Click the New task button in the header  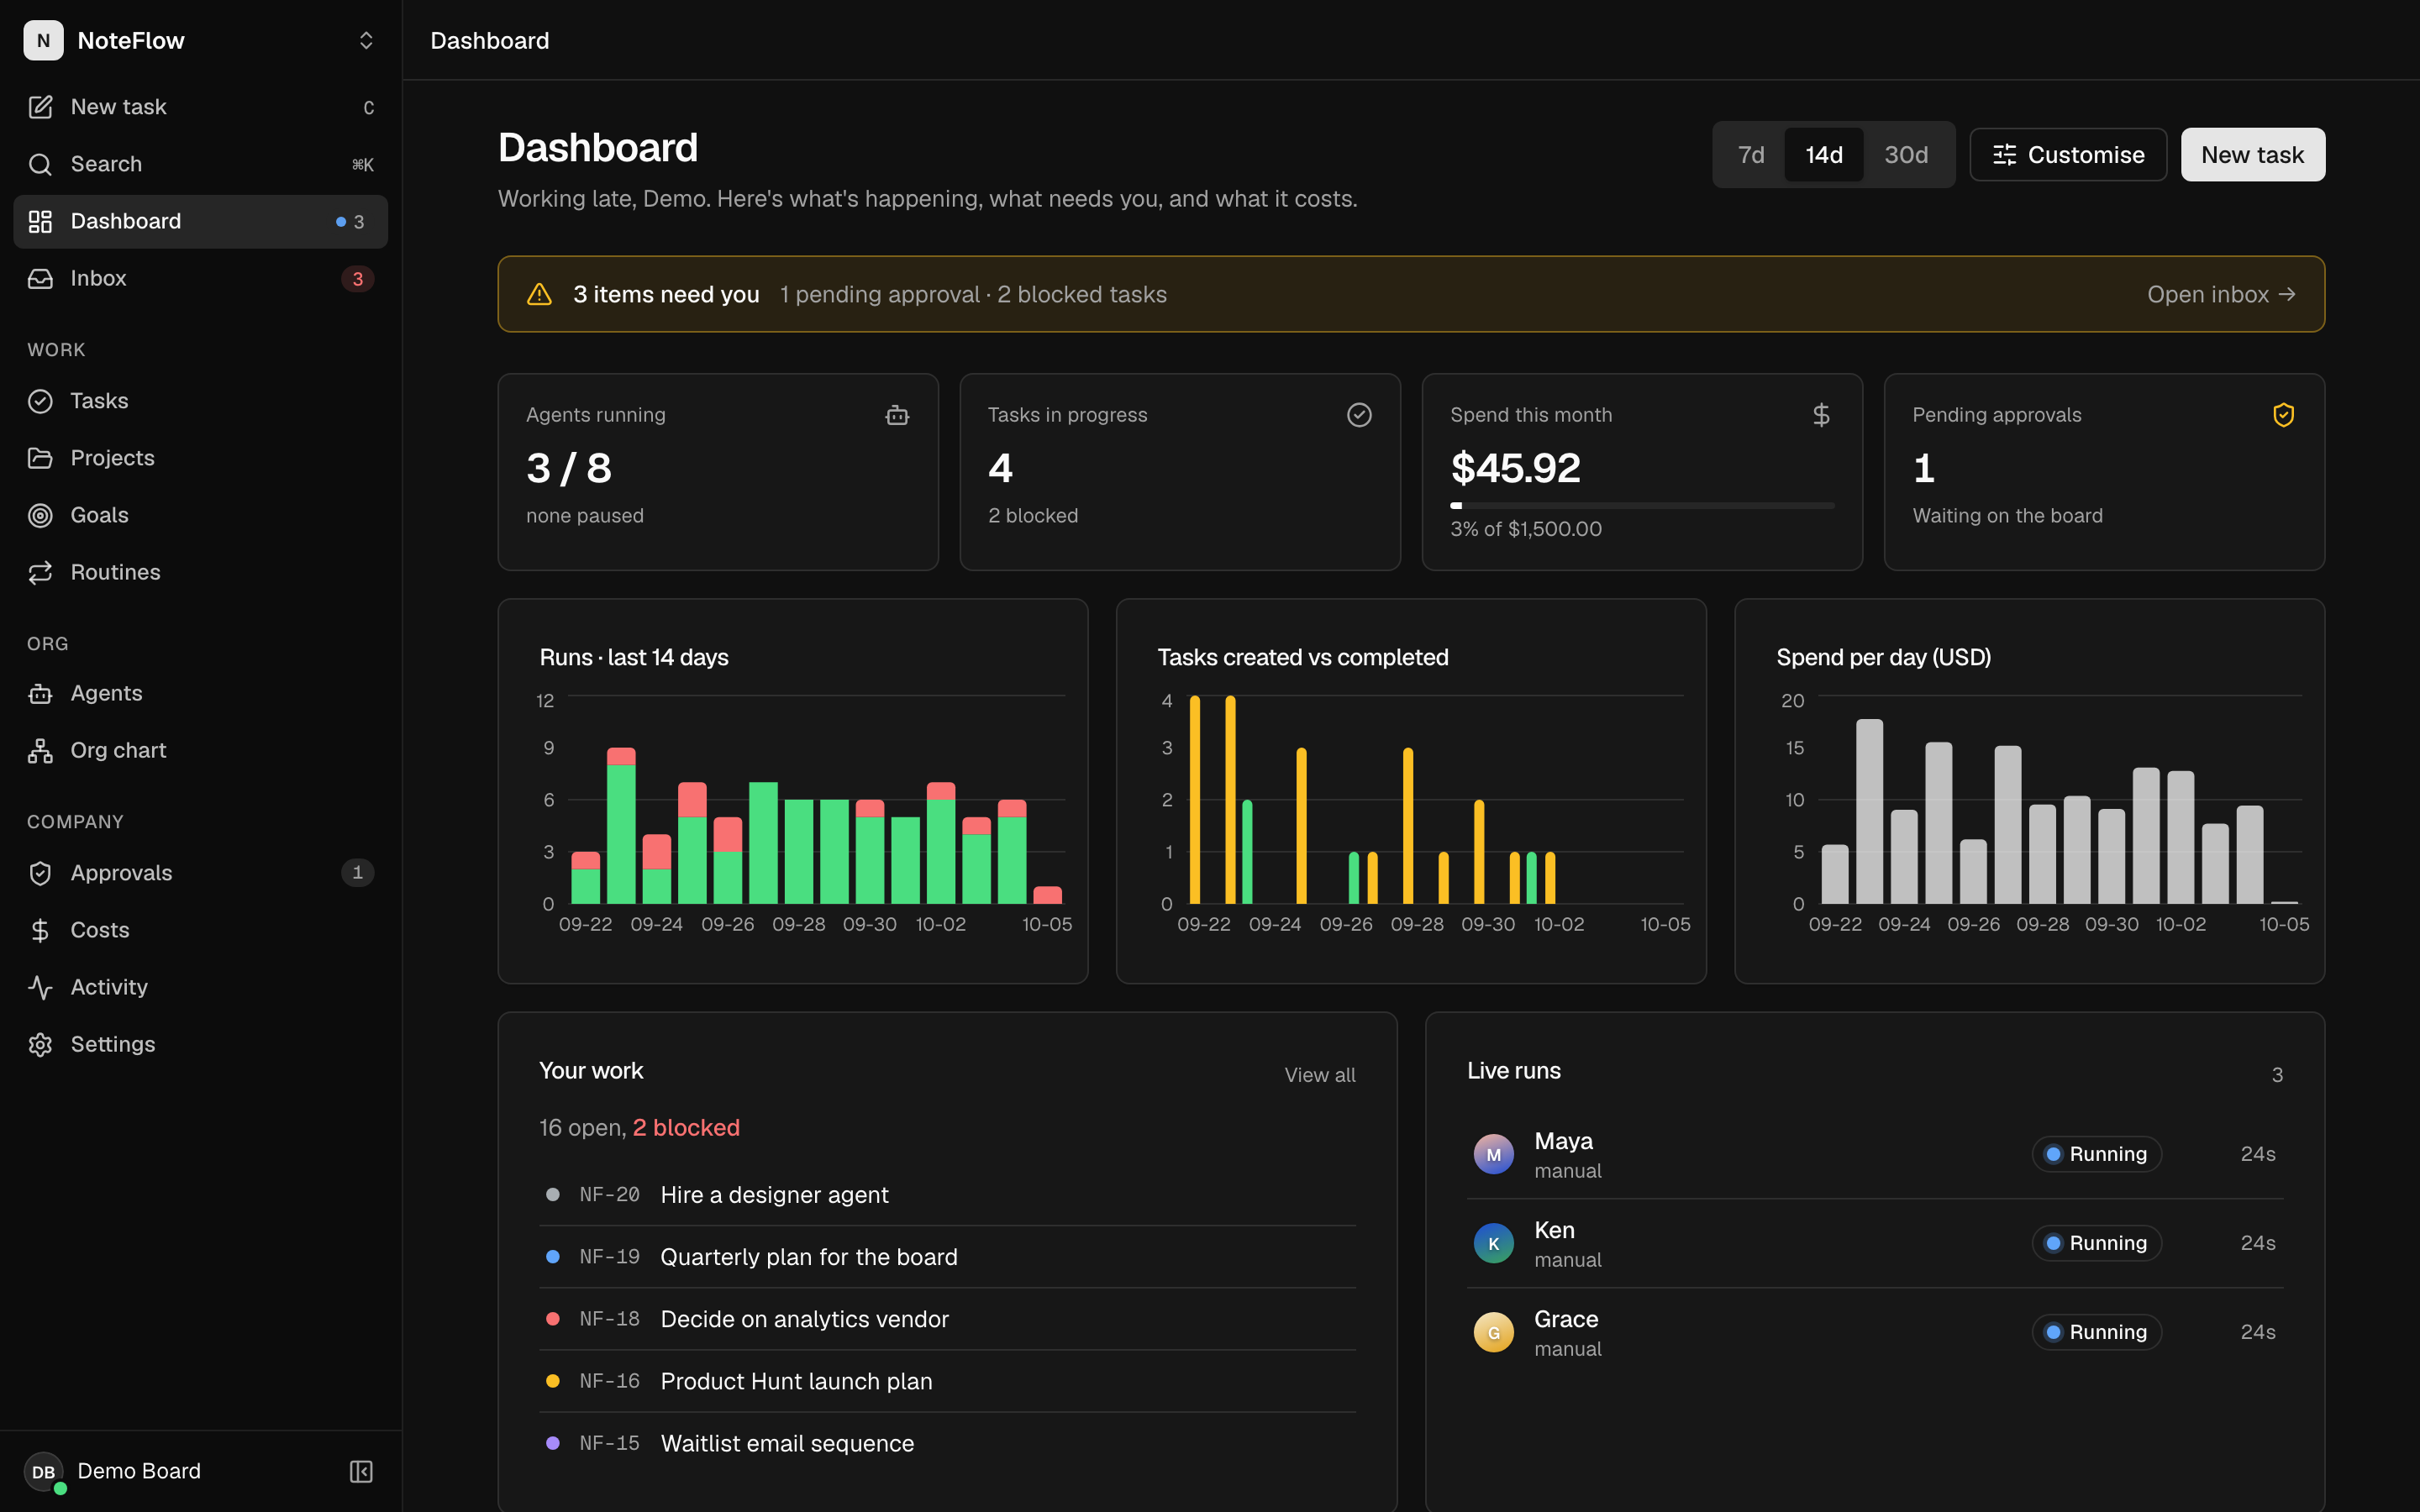pos(2252,155)
